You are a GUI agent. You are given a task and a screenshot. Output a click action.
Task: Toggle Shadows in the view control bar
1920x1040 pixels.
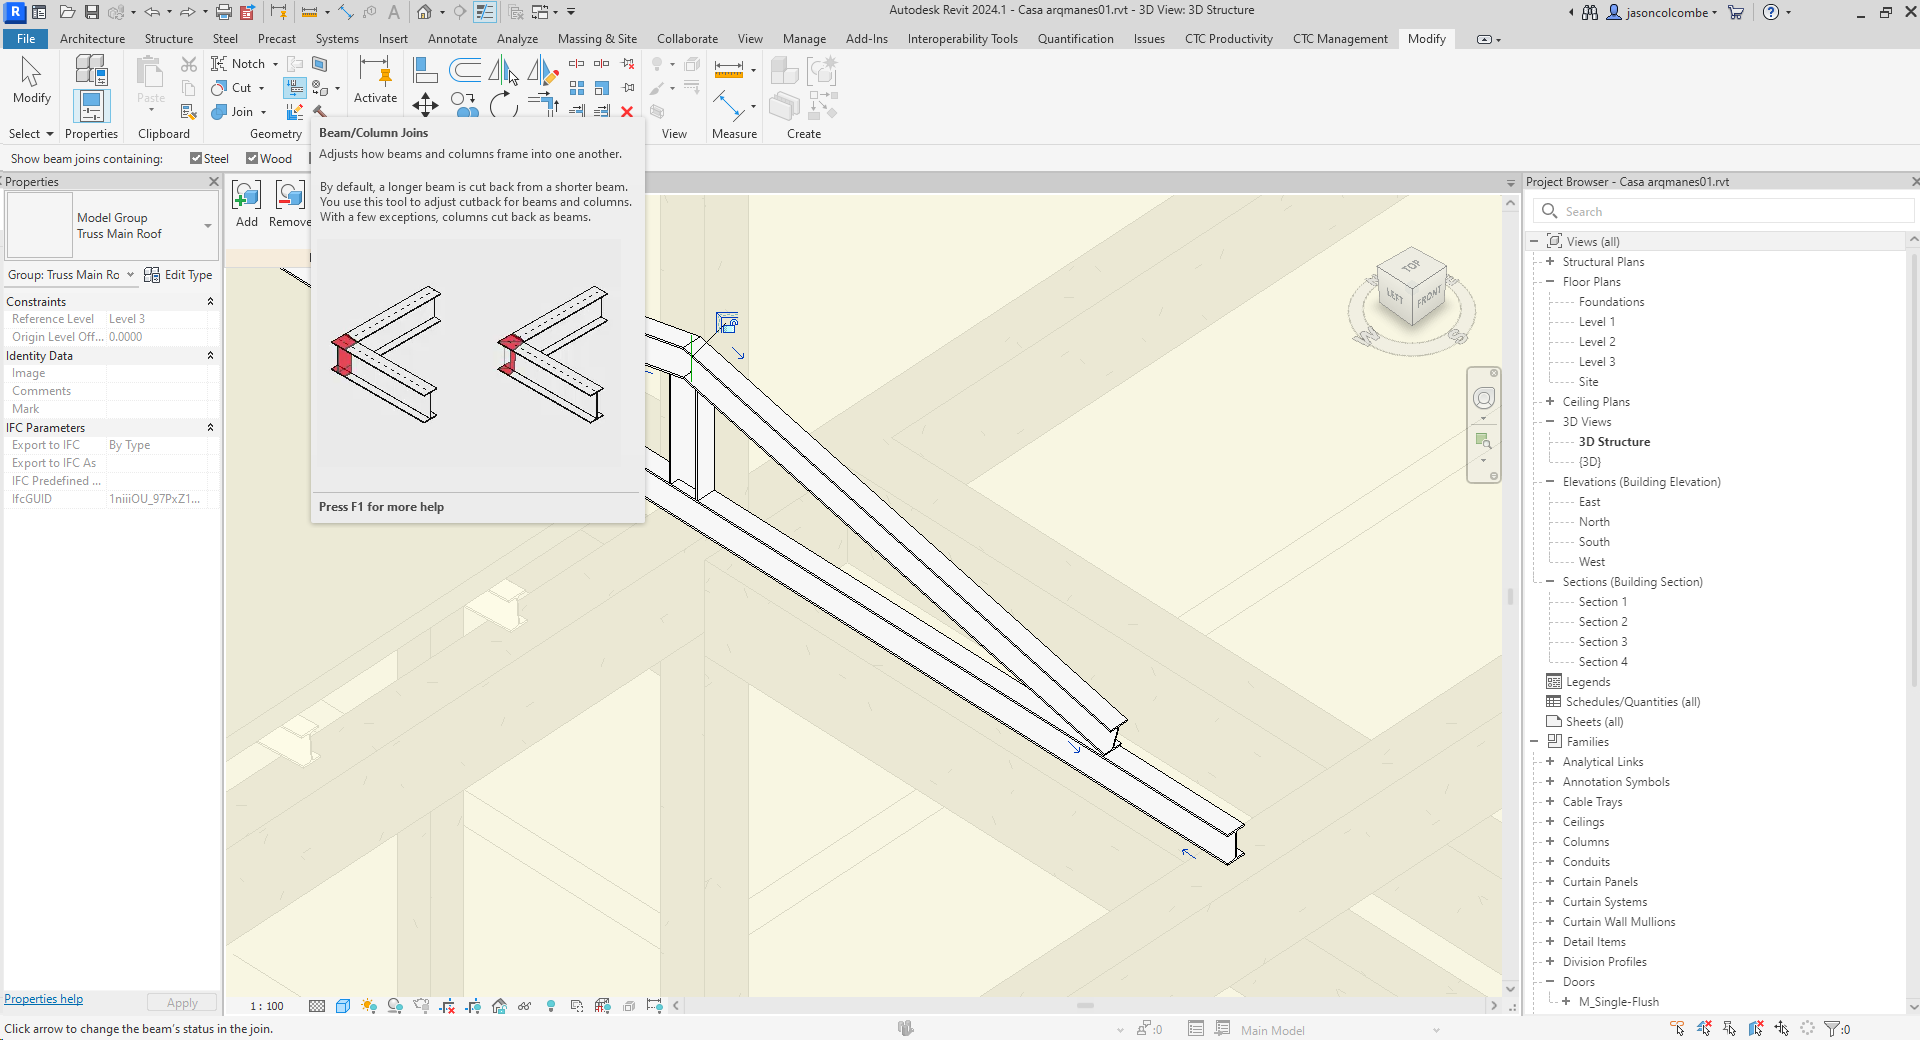pos(395,1006)
